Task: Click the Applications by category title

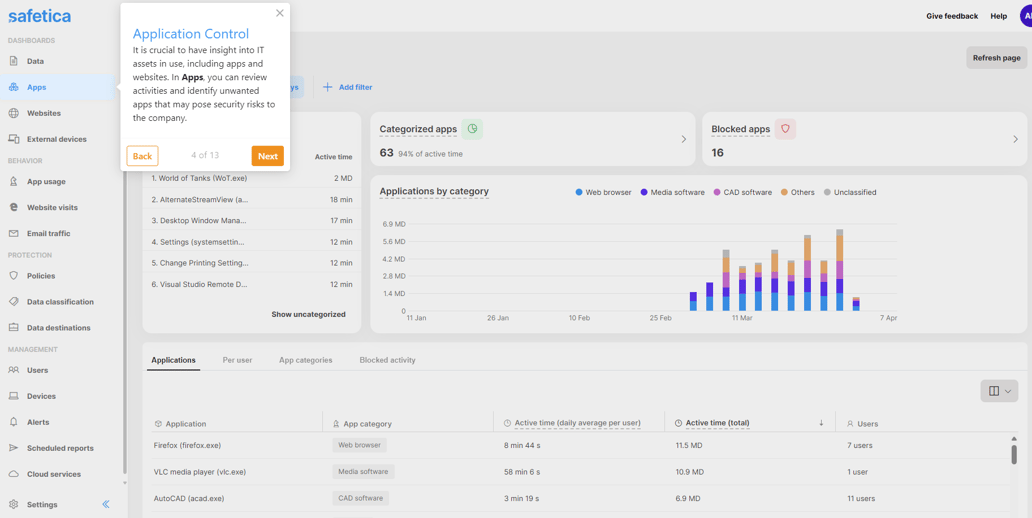Action: (434, 192)
